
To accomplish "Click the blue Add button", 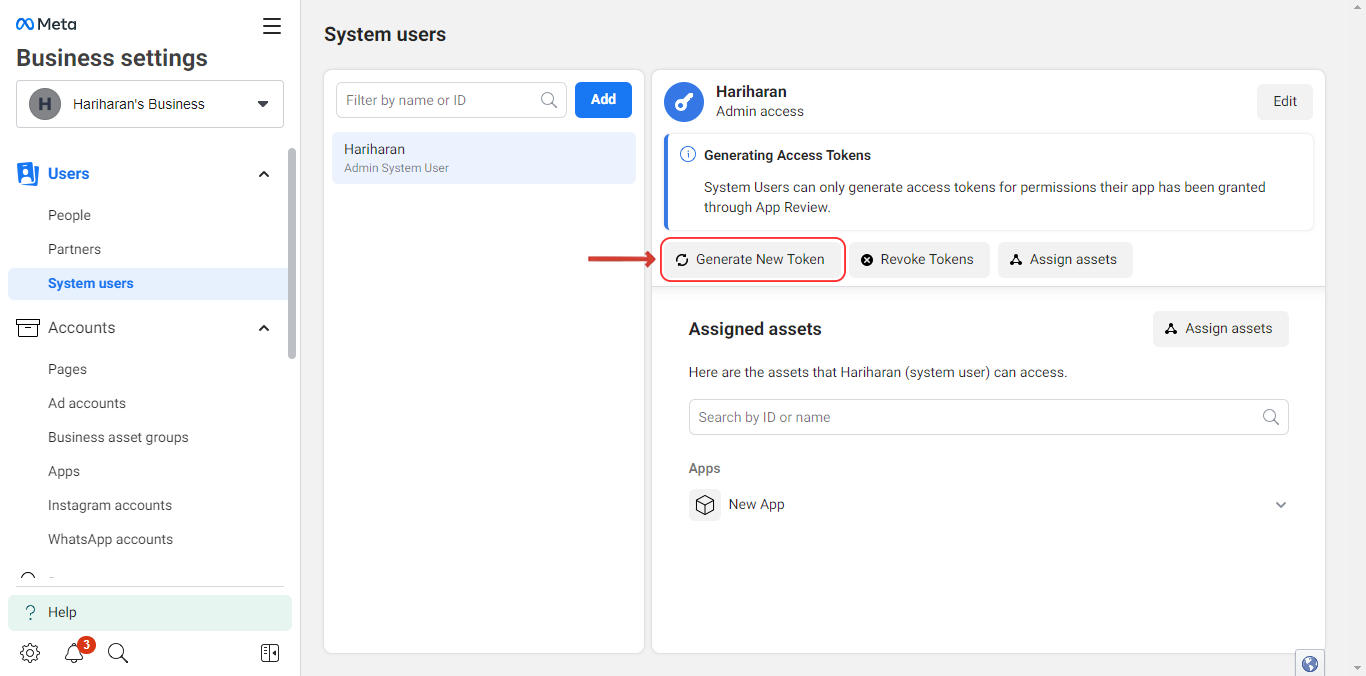I will (603, 100).
